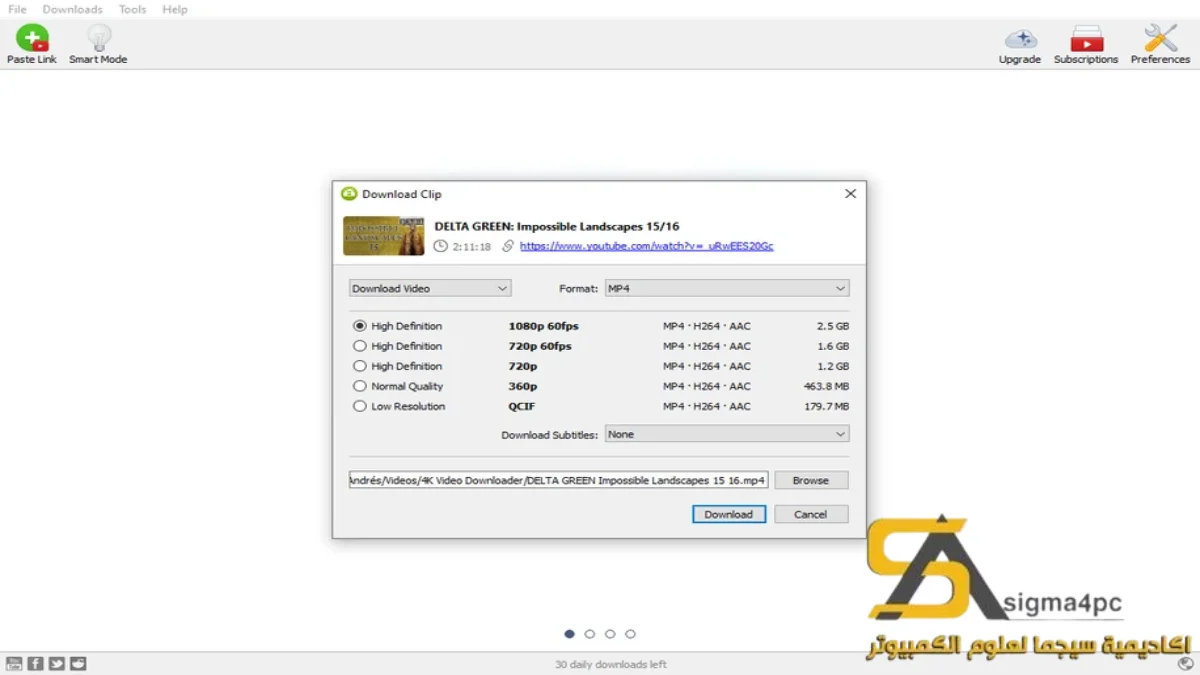Open the Downloads menu

point(72,9)
